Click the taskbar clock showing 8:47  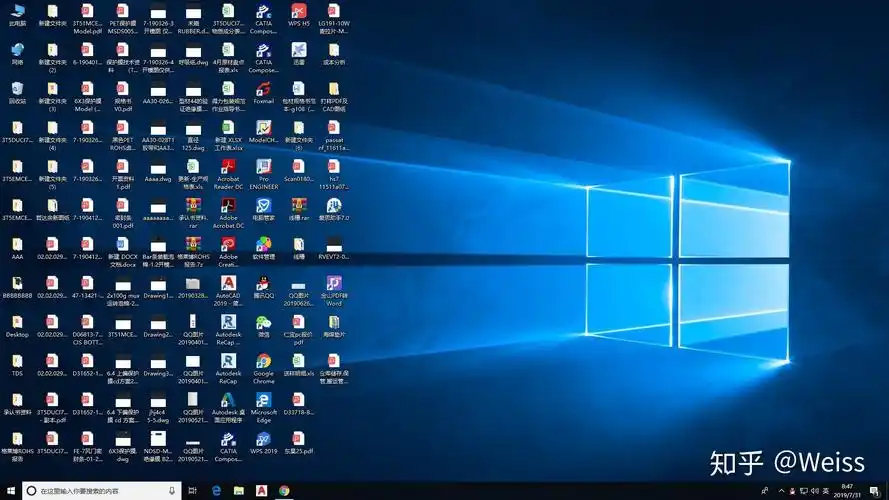847,491
